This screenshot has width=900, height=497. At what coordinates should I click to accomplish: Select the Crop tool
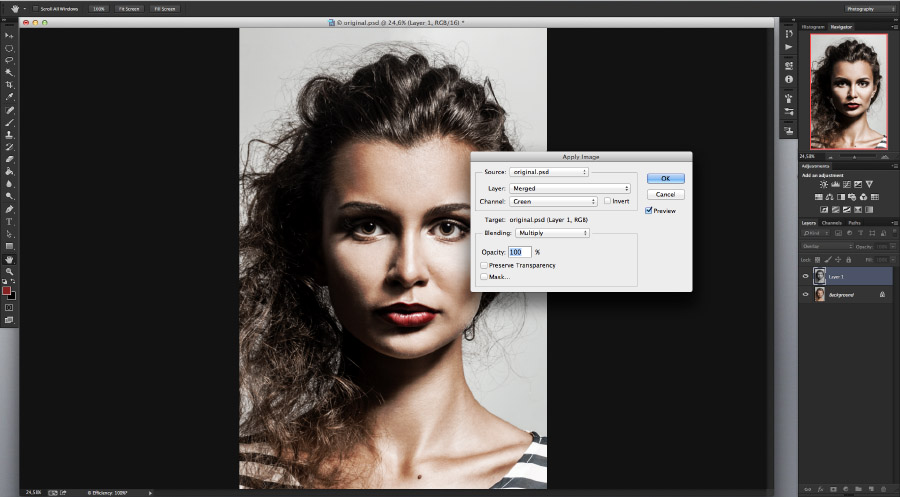point(9,84)
